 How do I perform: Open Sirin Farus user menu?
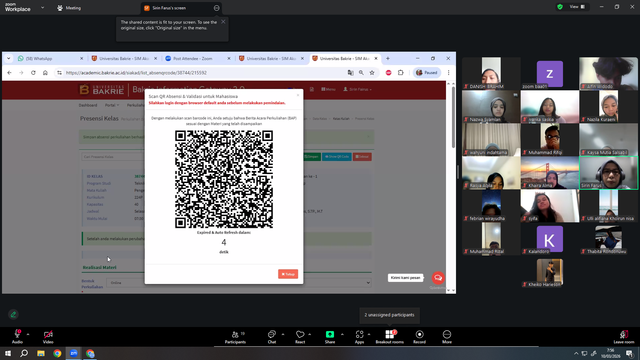(358, 89)
